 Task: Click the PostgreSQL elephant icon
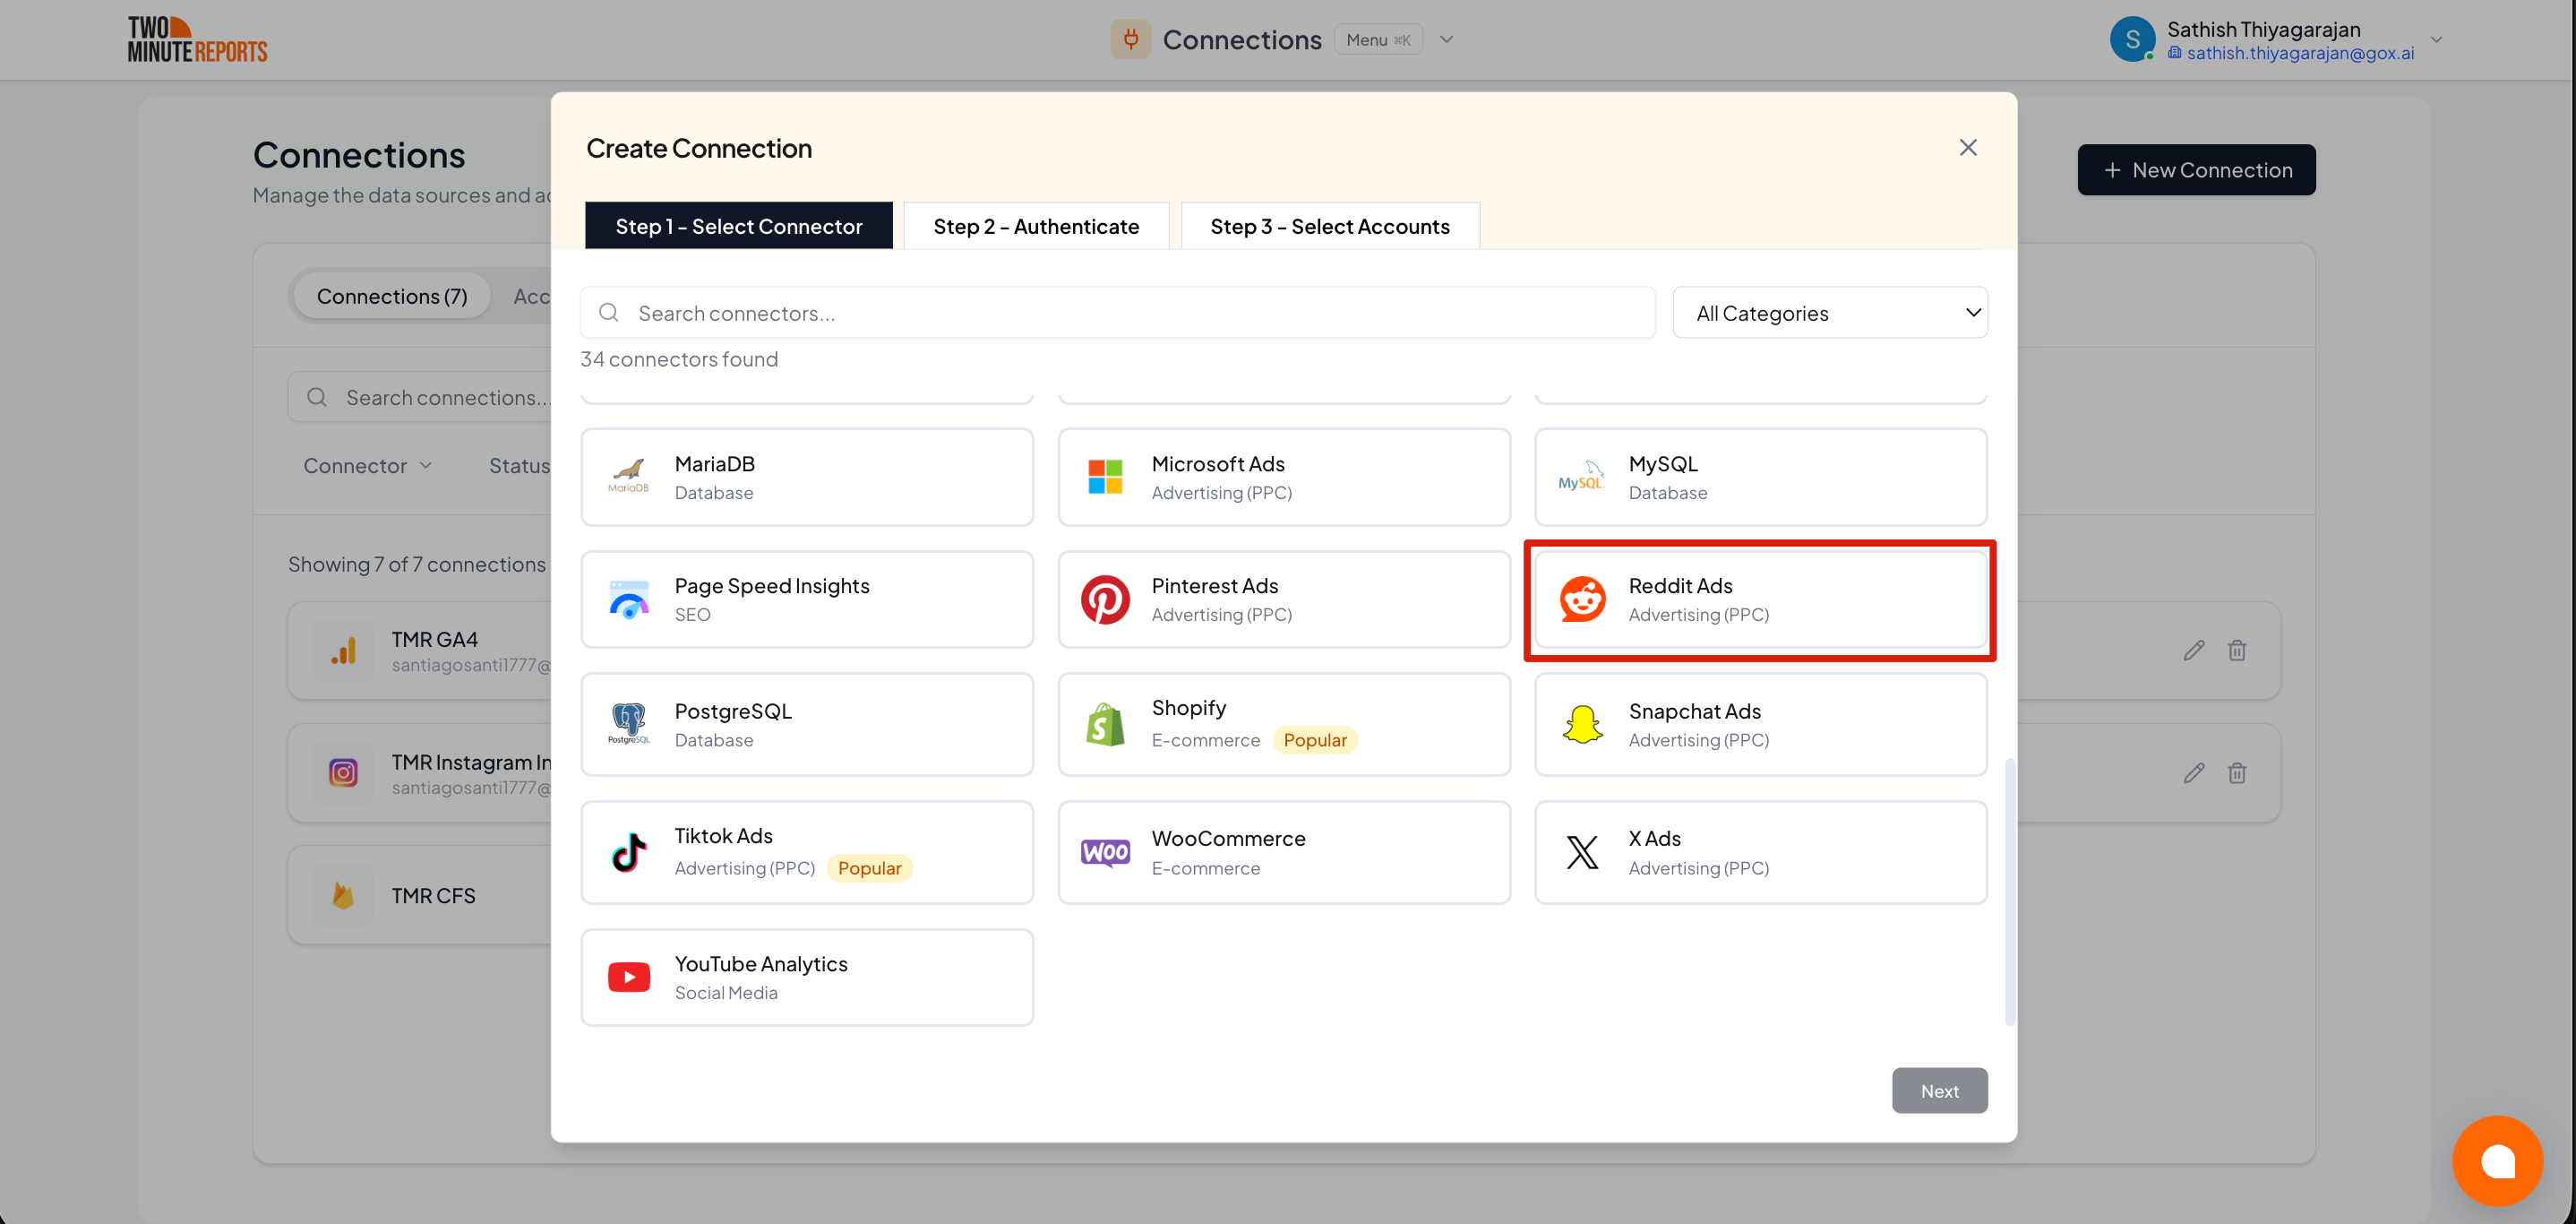point(629,724)
